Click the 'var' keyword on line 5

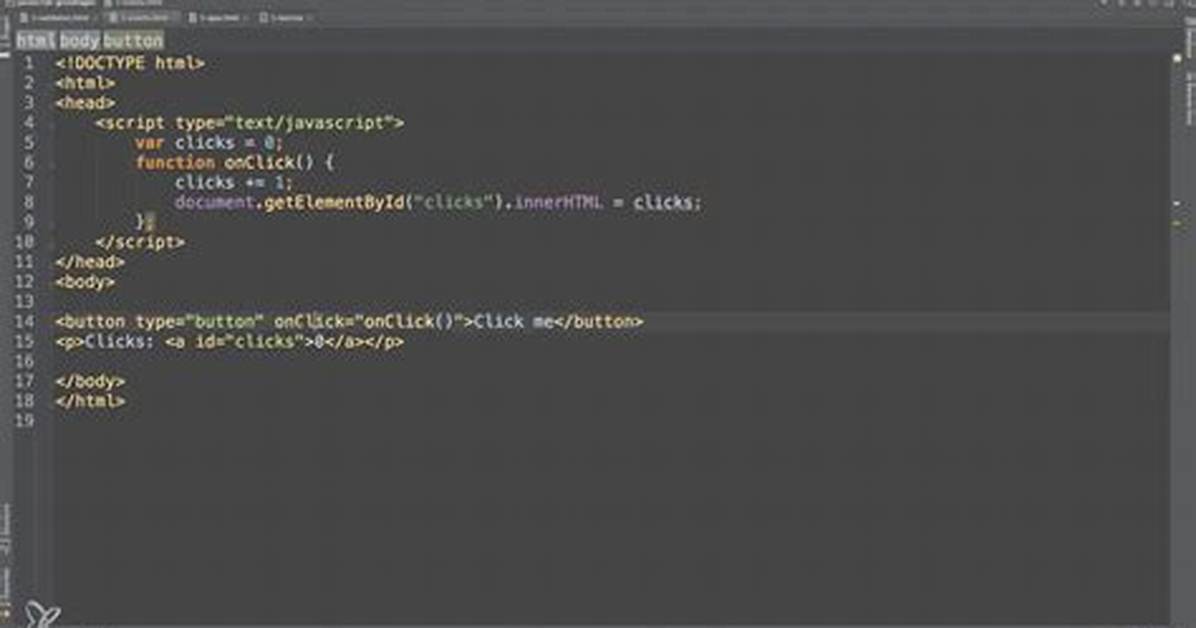pyautogui.click(x=150, y=142)
